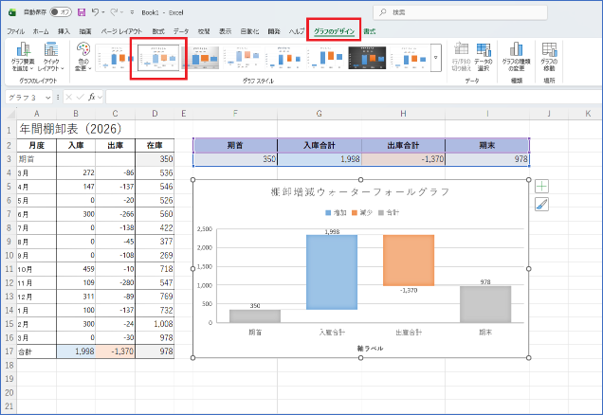Open the undo history dropdown arrow
Viewport: 603px width, 415px height.
103,13
